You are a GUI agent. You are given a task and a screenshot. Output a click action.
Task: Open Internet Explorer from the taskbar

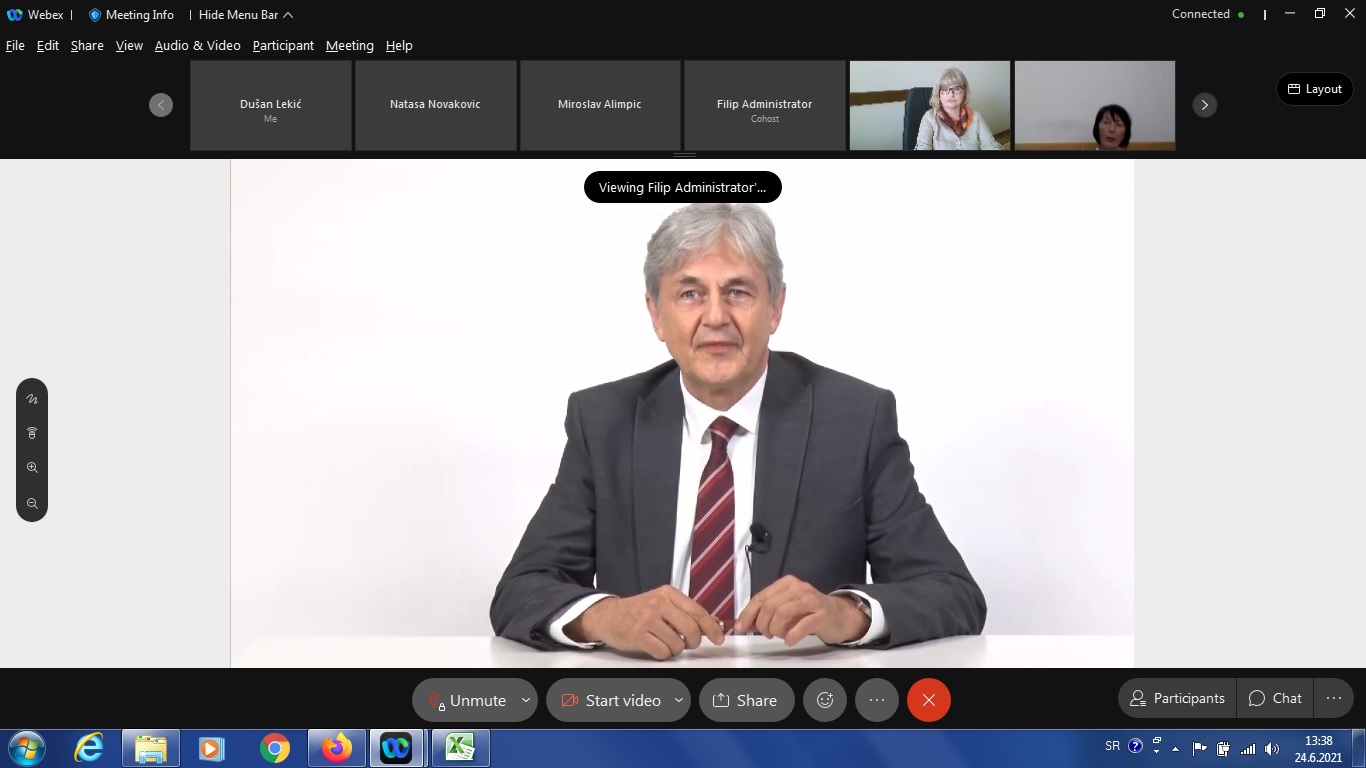[x=89, y=748]
